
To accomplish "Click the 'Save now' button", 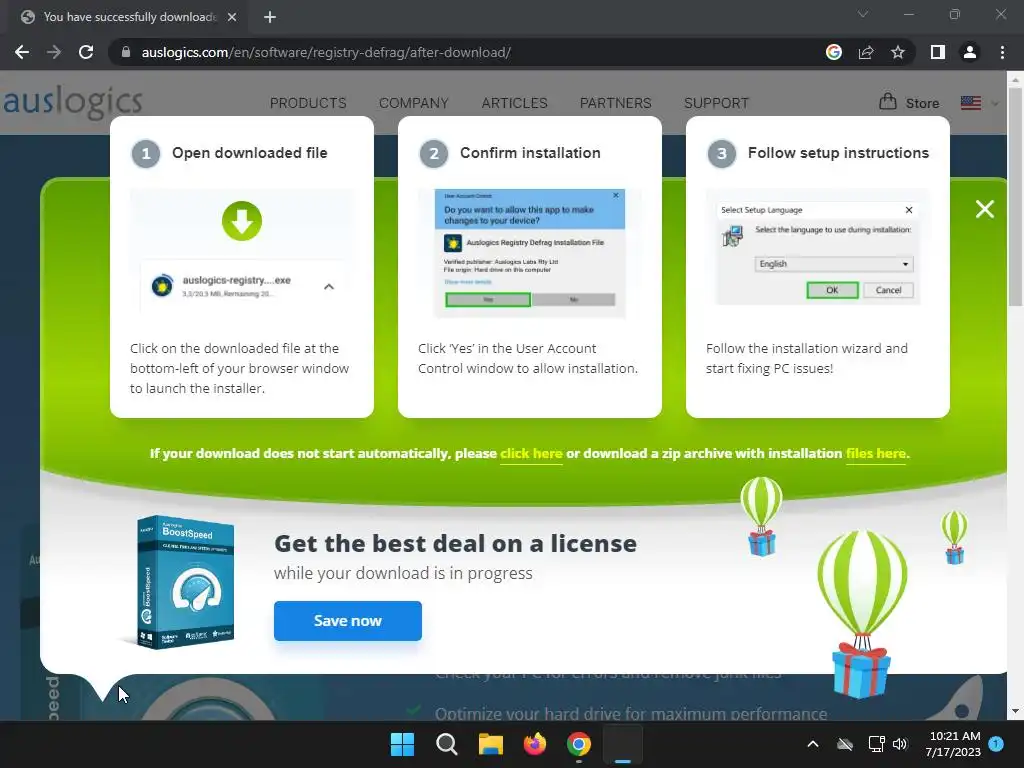I will point(347,620).
